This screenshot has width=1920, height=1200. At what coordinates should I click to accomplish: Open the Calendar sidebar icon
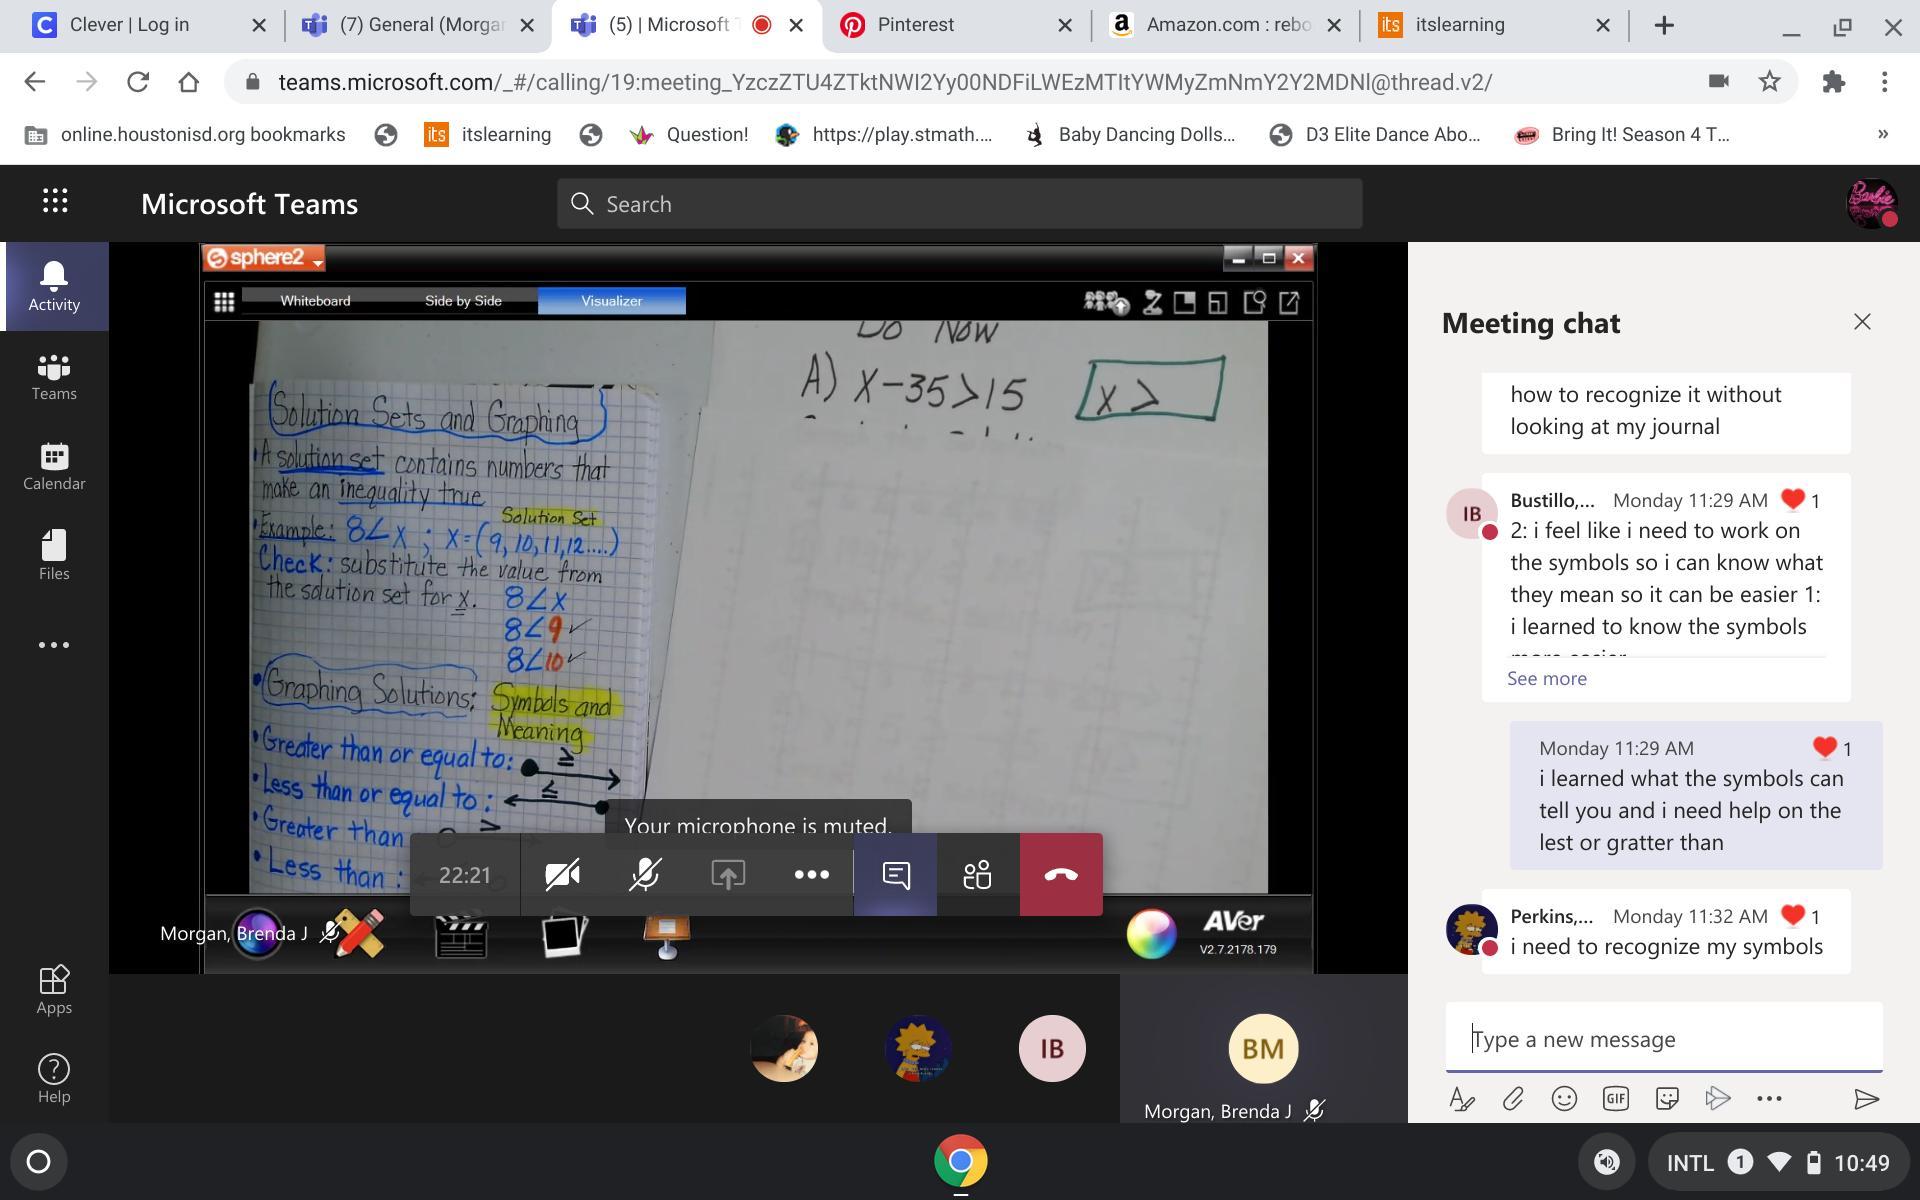point(54,467)
